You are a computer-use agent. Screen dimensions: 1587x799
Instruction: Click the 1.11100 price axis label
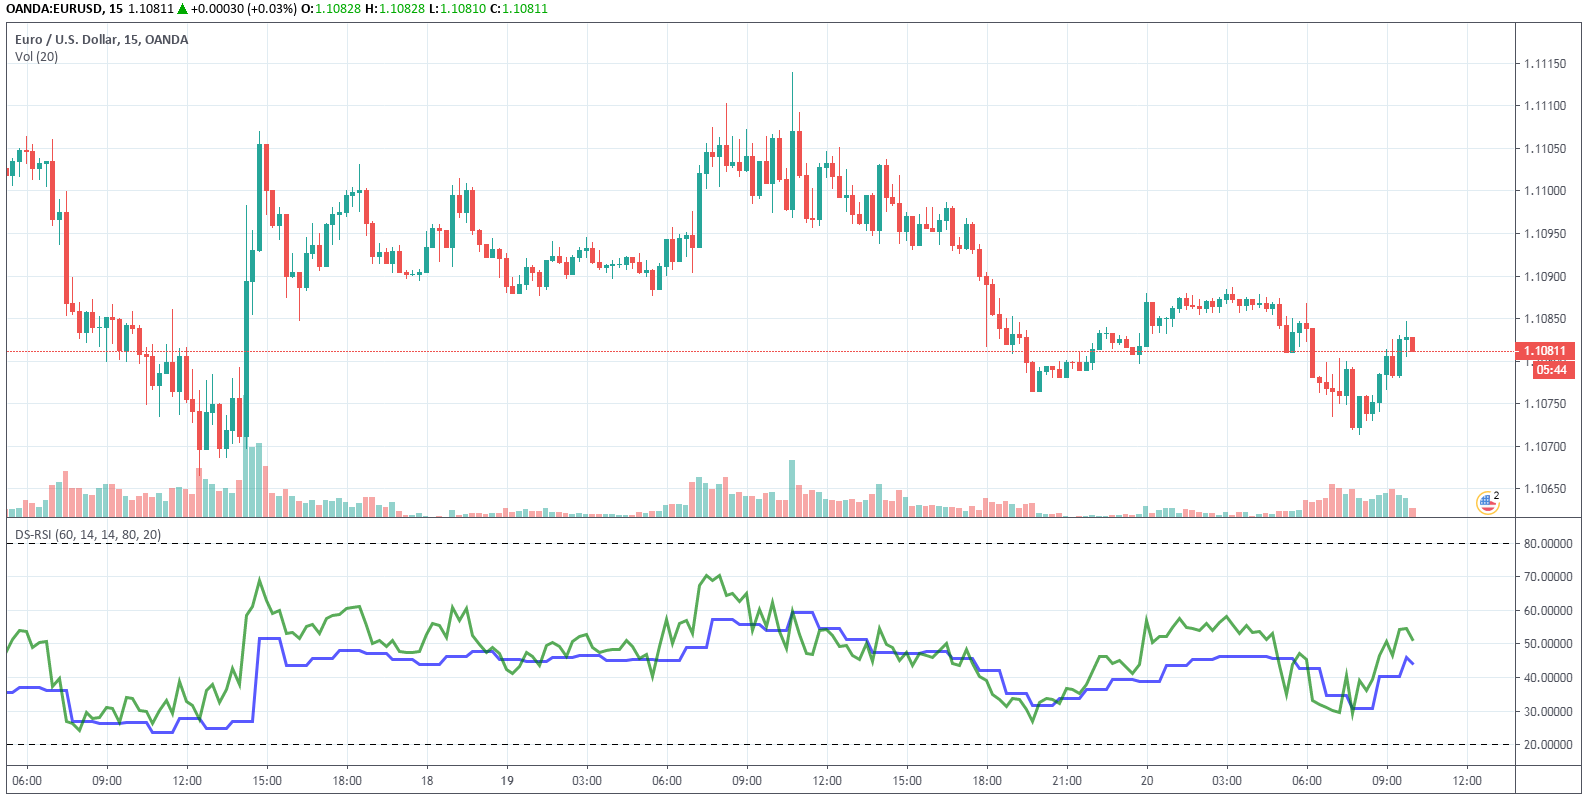click(1545, 106)
